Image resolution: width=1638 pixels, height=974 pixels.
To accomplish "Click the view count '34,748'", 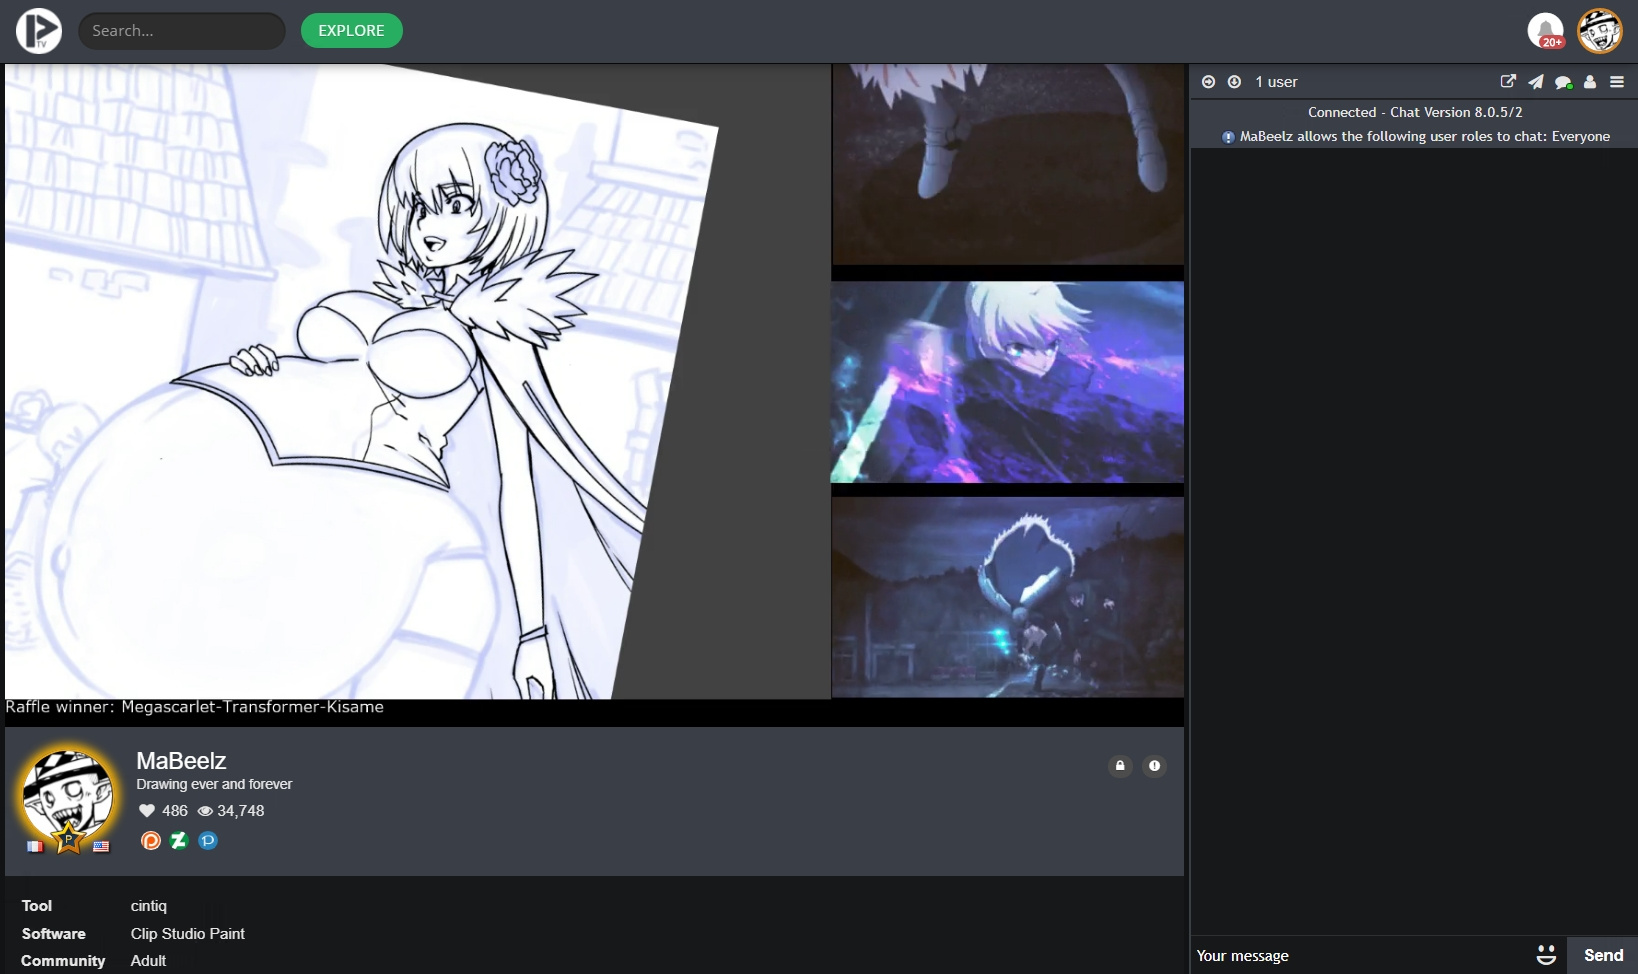I will click(x=241, y=811).
